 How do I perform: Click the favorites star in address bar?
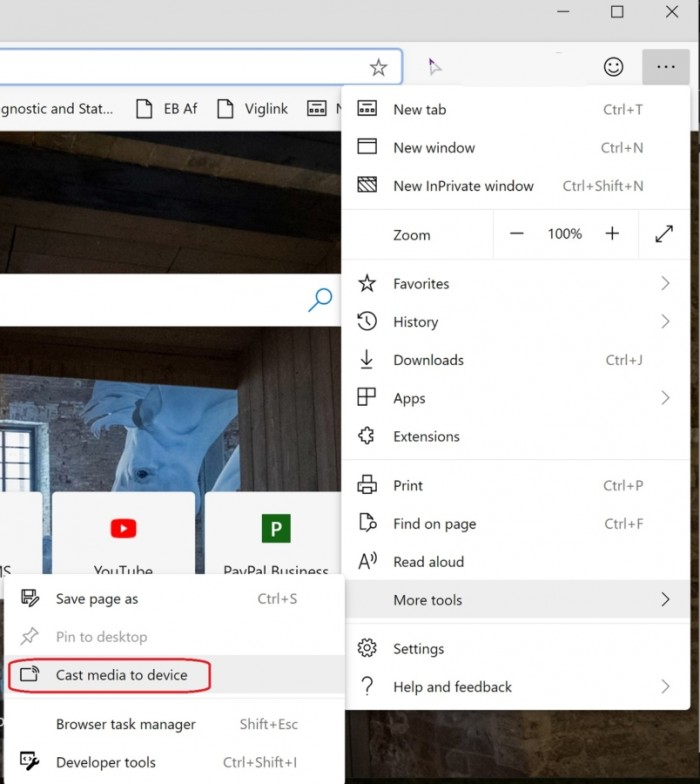tap(378, 67)
